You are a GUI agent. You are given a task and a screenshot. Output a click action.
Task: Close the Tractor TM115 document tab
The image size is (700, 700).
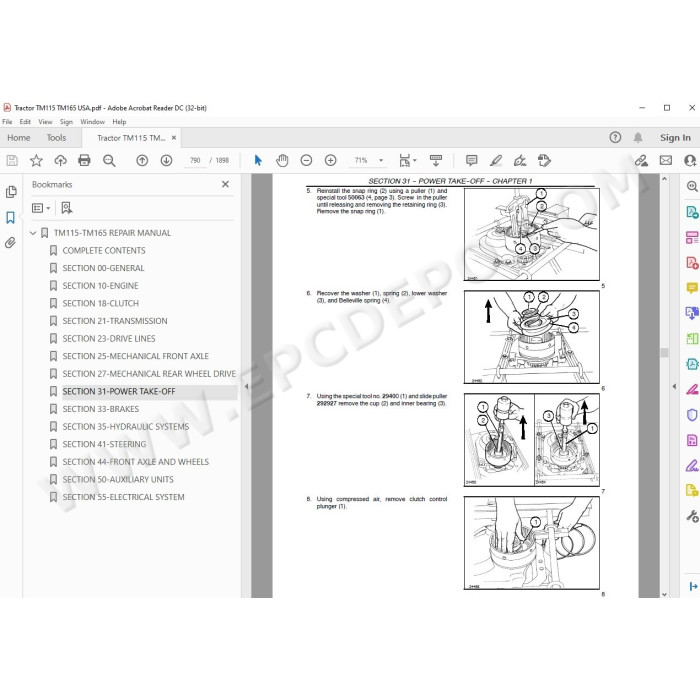click(174, 138)
